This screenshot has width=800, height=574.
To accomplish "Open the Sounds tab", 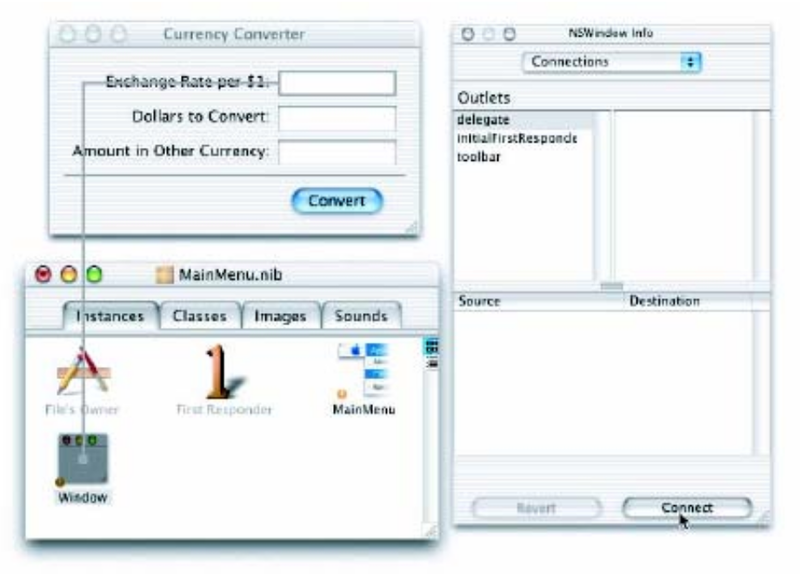I will click(360, 315).
